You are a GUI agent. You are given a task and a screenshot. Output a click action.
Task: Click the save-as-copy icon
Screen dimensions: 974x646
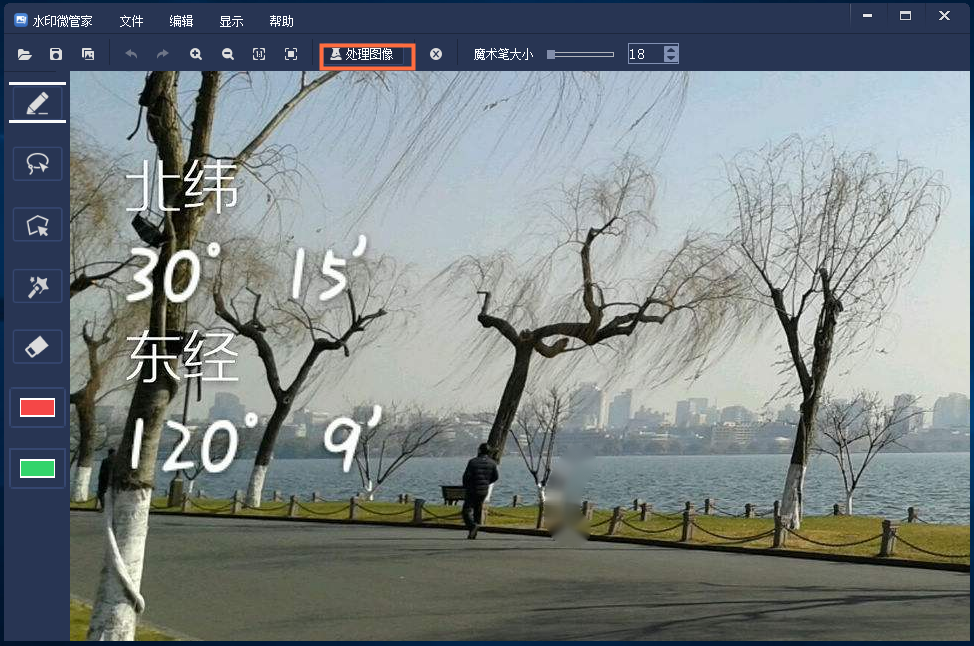click(88, 54)
